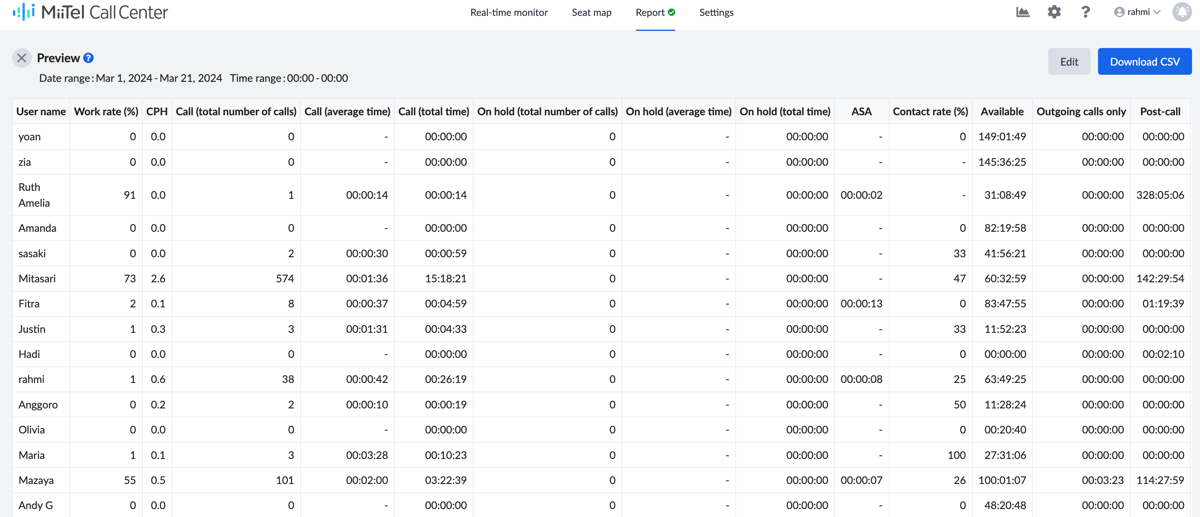Screen dimensions: 1200x517
Task: Select the Fitra user name
Action: tap(29, 303)
